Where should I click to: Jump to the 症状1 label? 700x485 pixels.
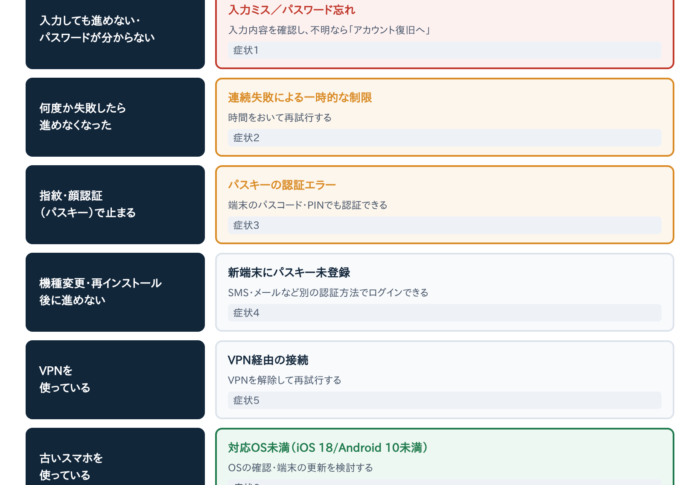click(x=445, y=50)
